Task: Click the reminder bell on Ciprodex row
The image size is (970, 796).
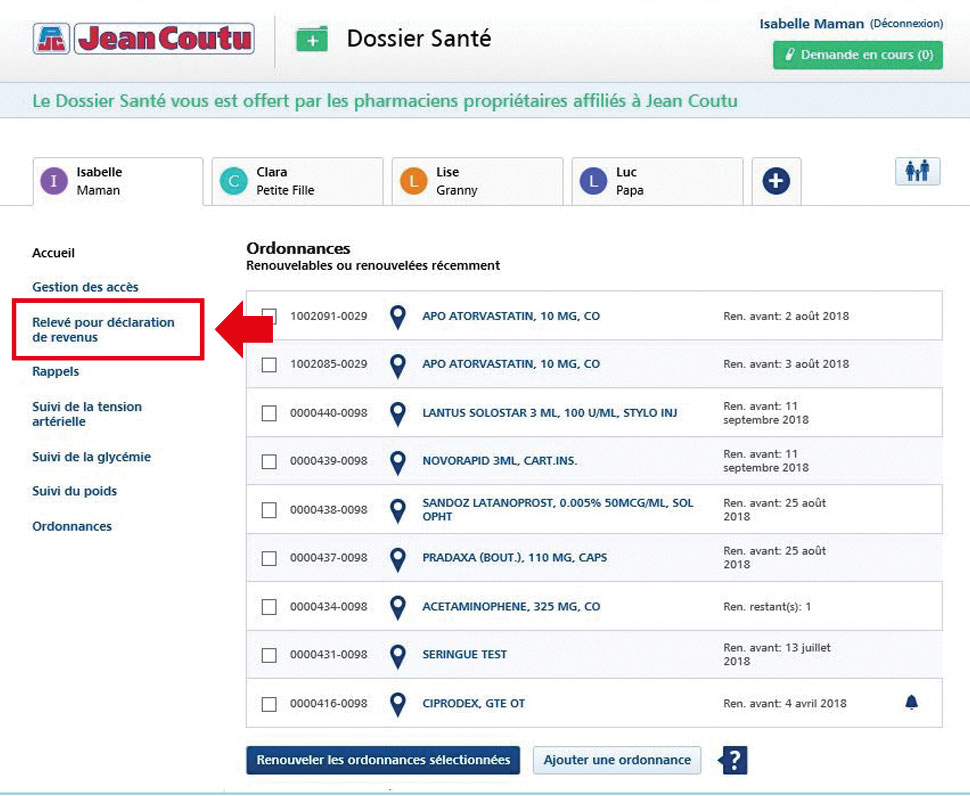Action: point(911,702)
